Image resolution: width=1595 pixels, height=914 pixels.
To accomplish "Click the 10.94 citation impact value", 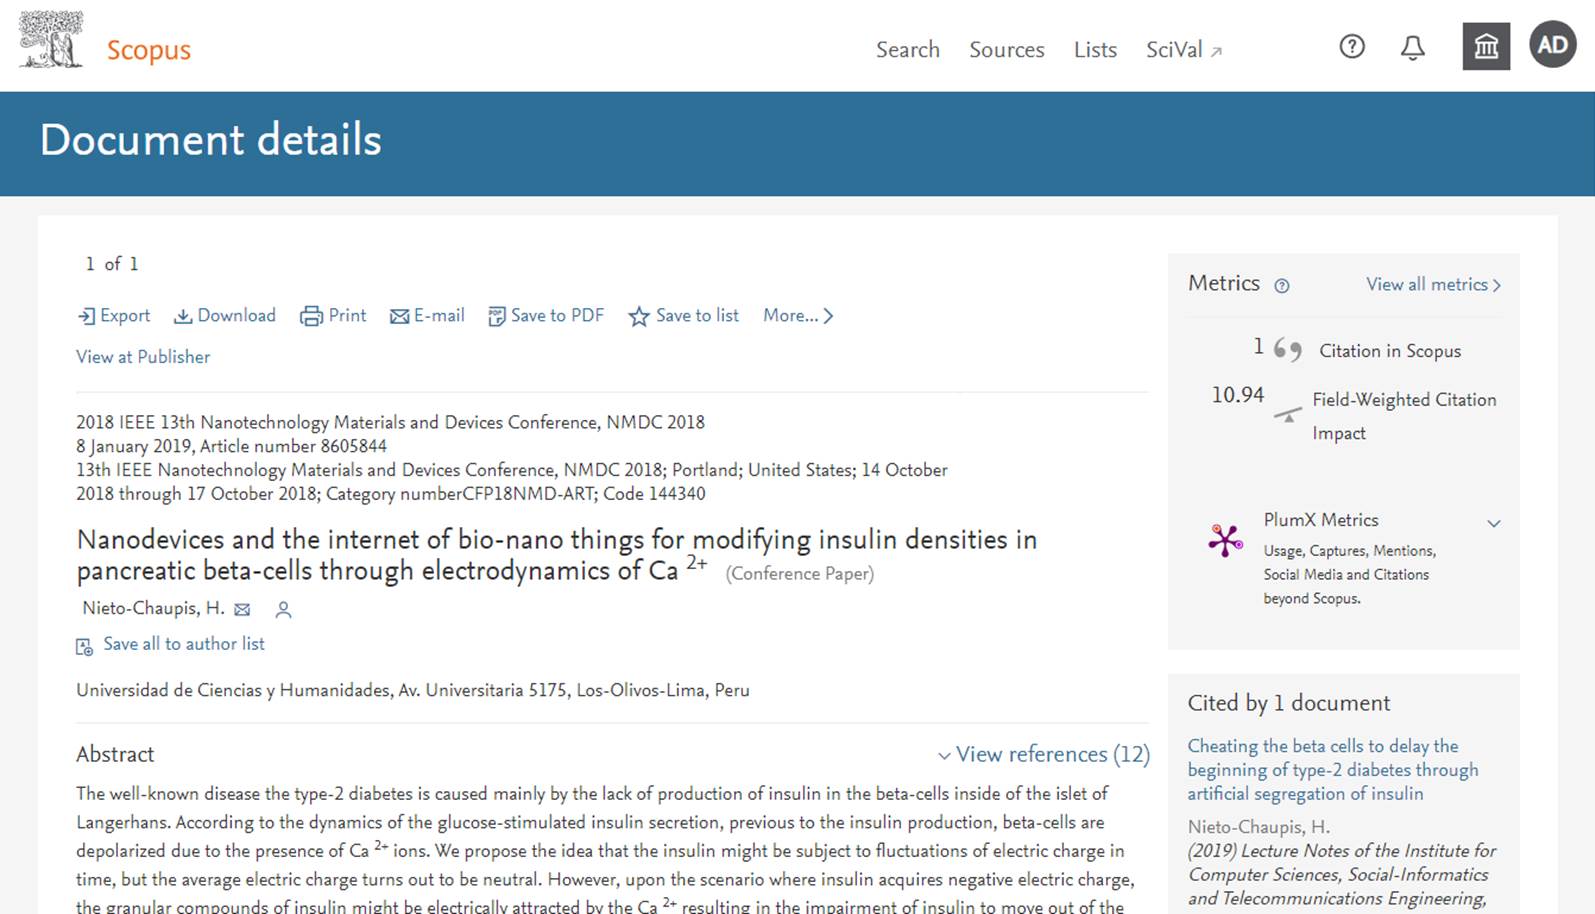I will [x=1238, y=395].
